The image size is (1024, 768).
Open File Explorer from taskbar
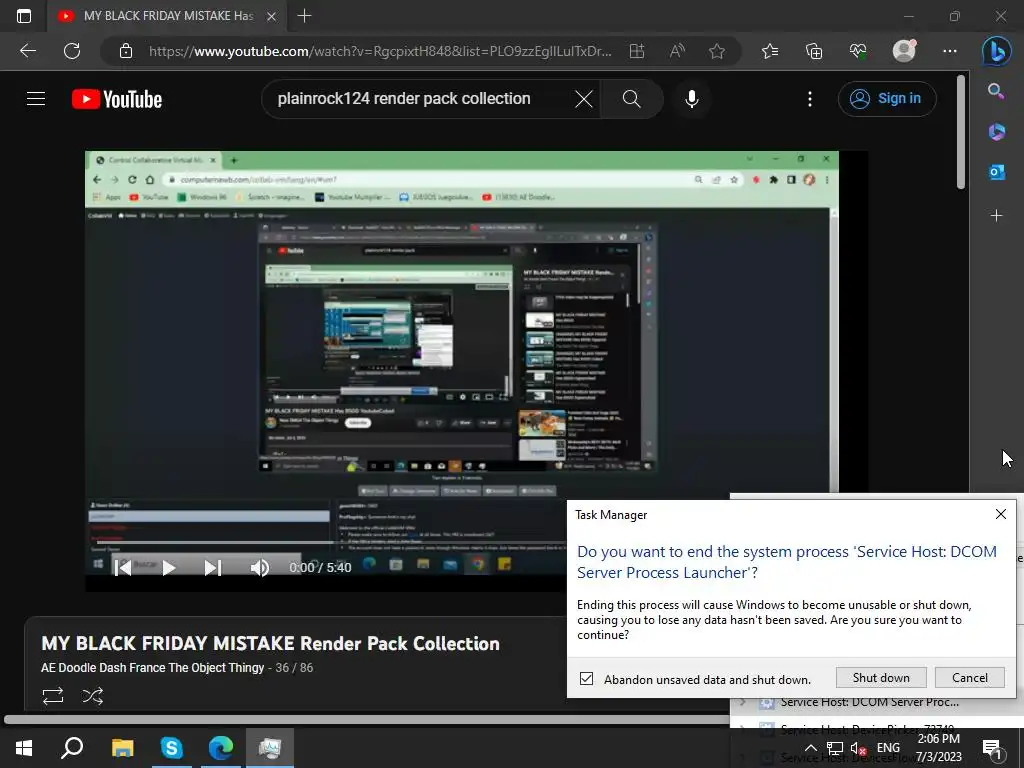122,748
